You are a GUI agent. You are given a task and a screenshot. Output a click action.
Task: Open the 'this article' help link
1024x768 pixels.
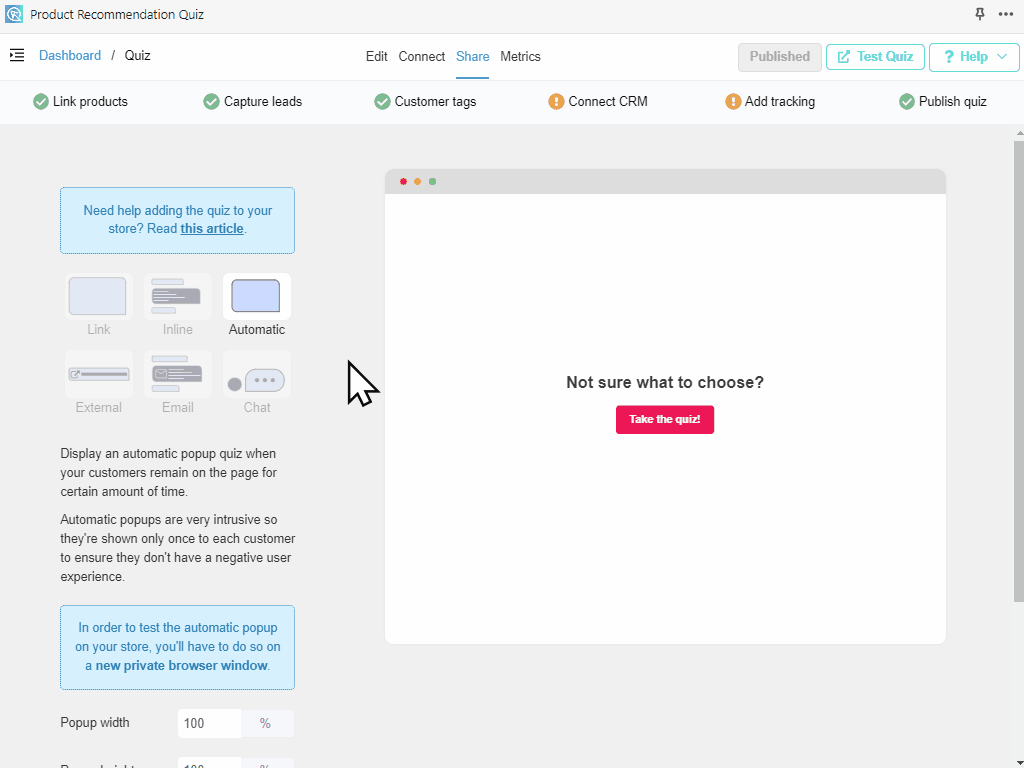(212, 229)
